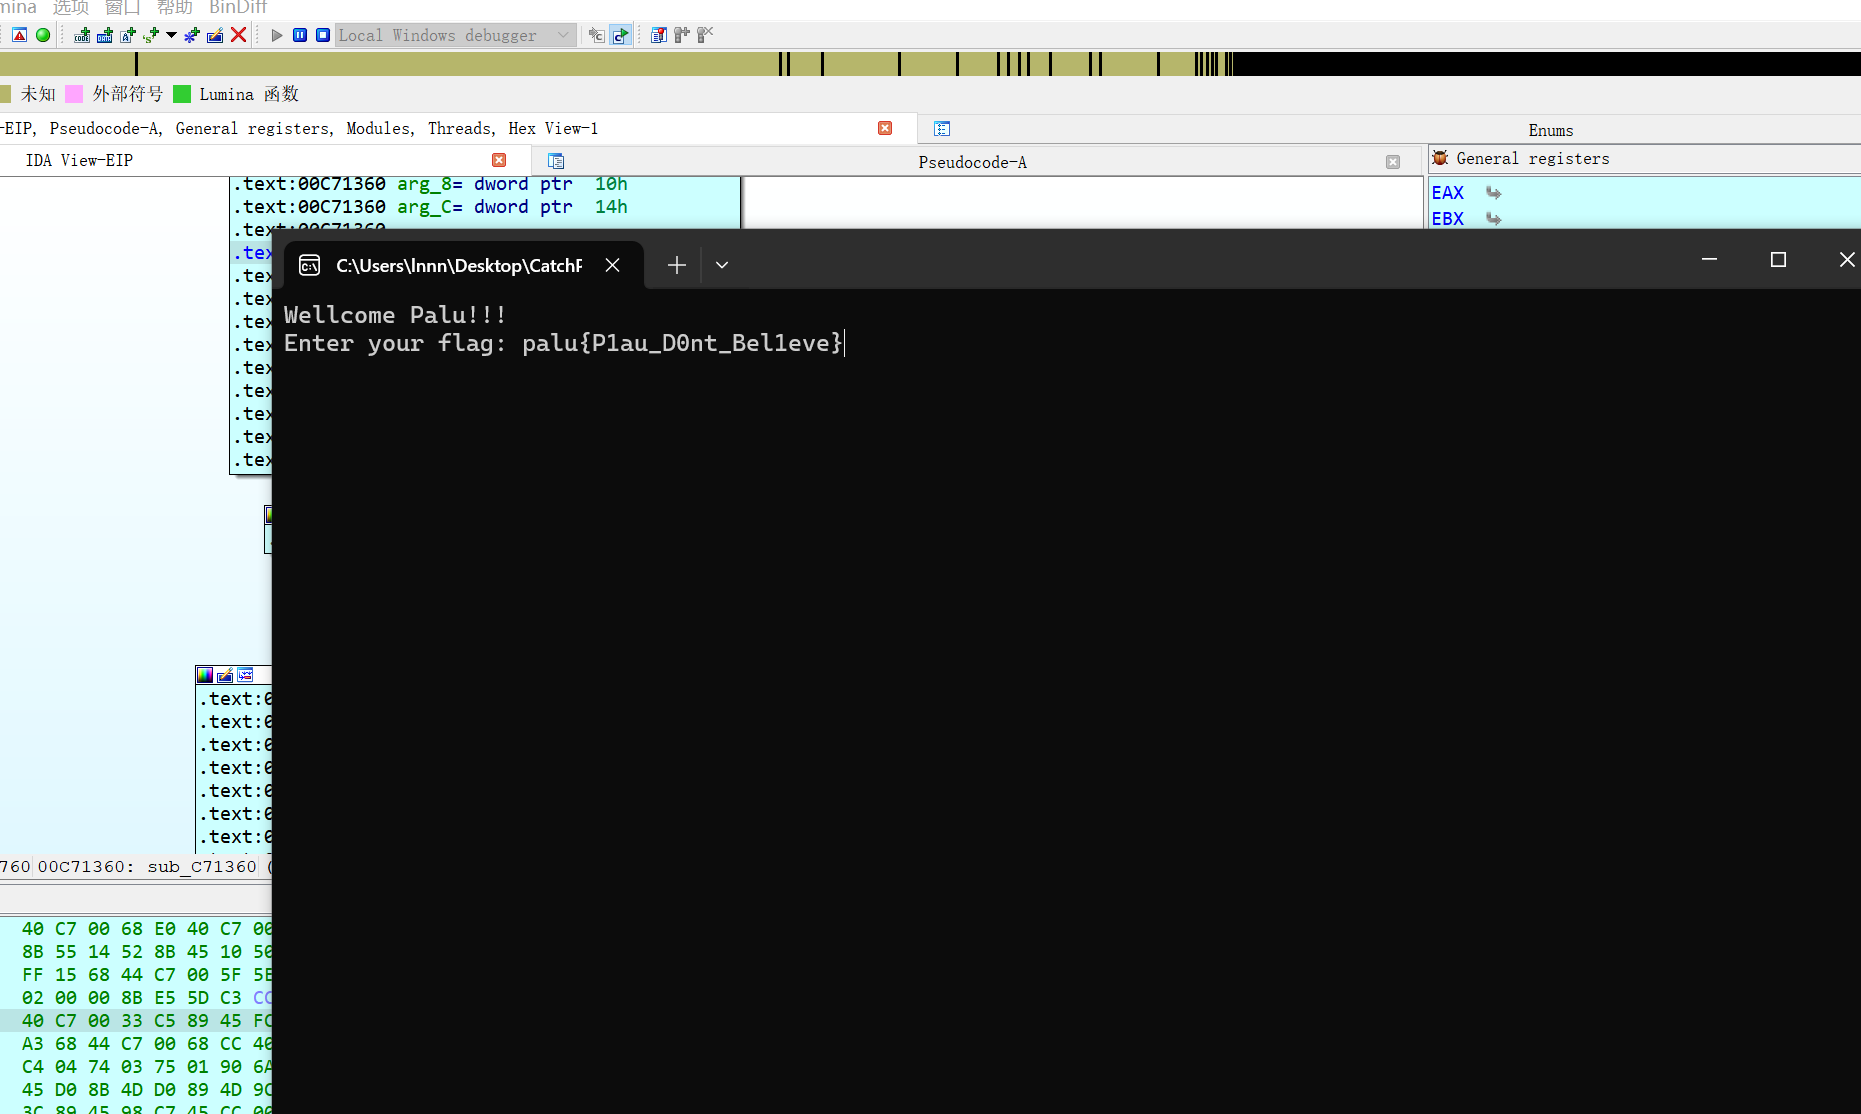1861x1114 pixels.
Task: Select the pink 外部符号 legend swatch
Action: [75, 93]
